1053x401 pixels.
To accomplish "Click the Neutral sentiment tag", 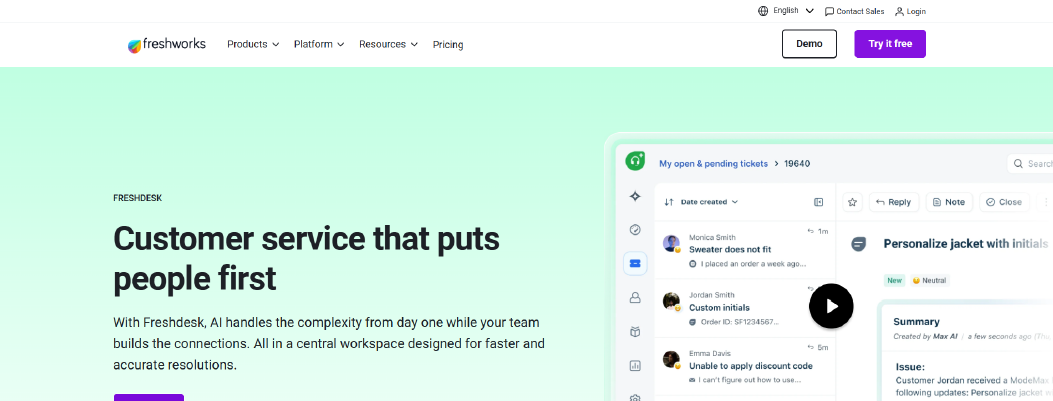I will point(930,281).
